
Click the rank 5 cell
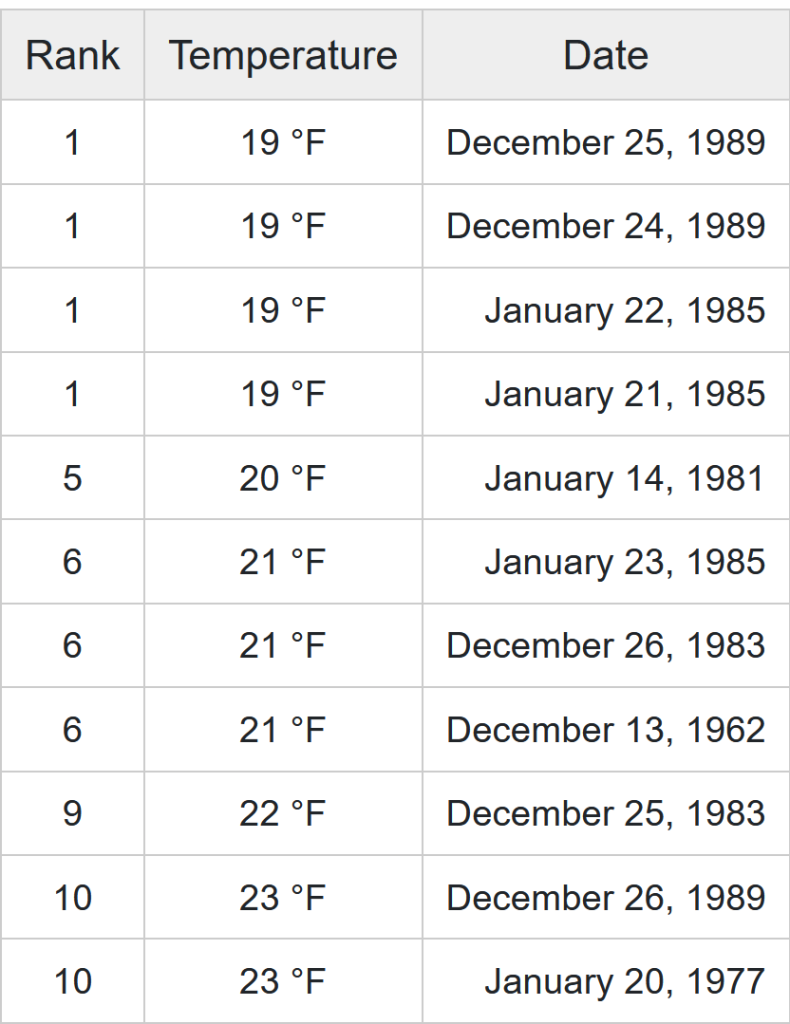click(72, 478)
